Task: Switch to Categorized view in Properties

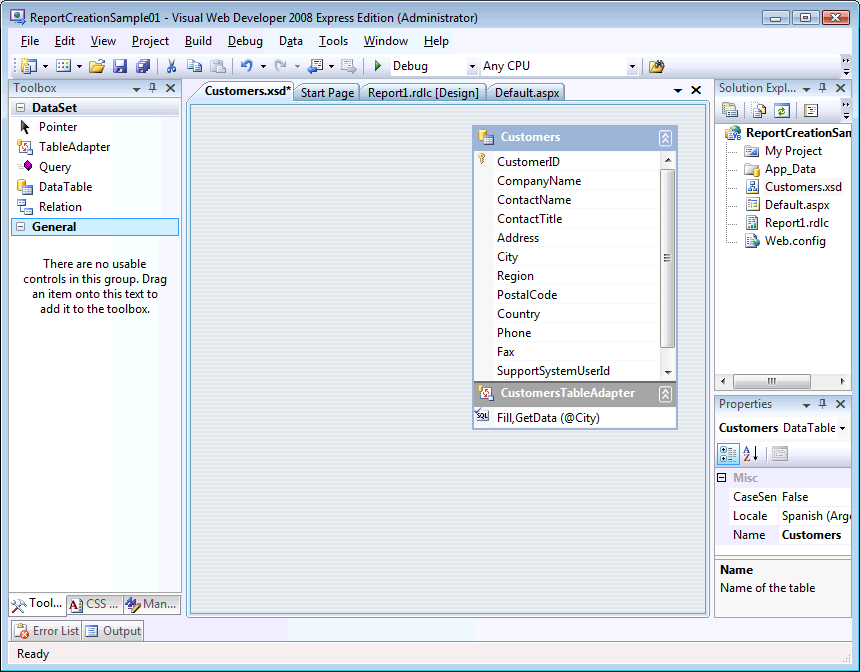Action: pyautogui.click(x=729, y=454)
